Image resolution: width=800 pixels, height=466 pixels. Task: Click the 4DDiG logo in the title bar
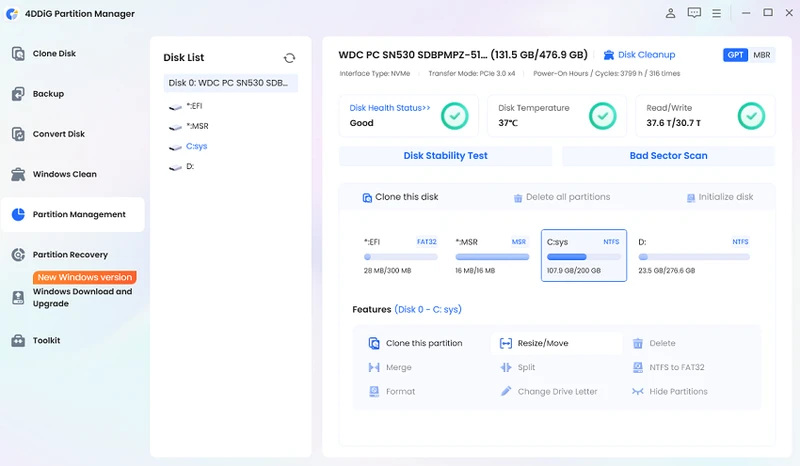12,14
